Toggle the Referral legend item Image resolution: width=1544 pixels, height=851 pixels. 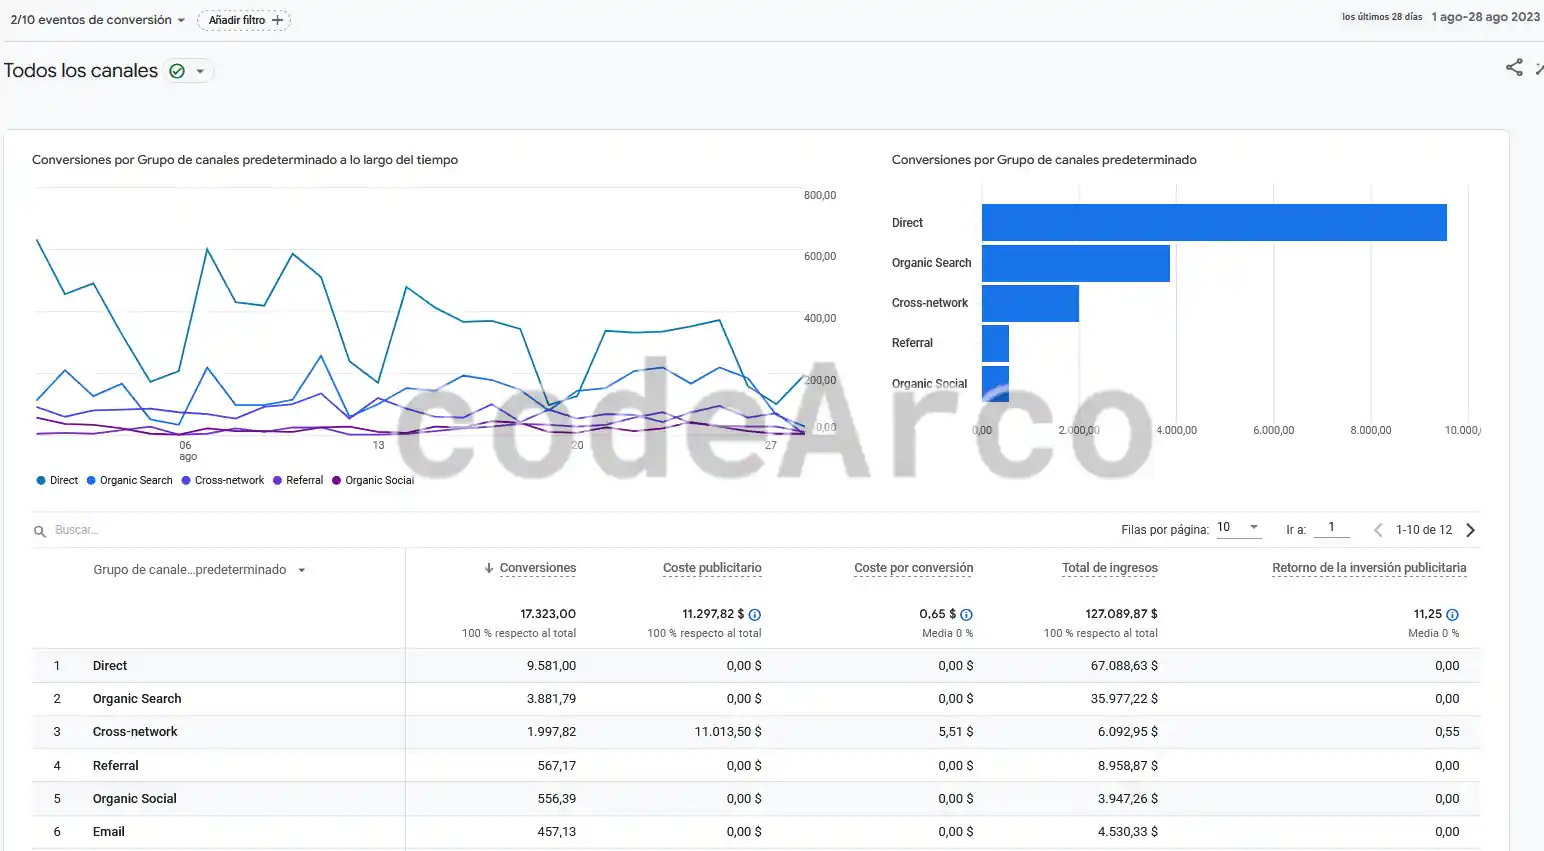coord(298,480)
